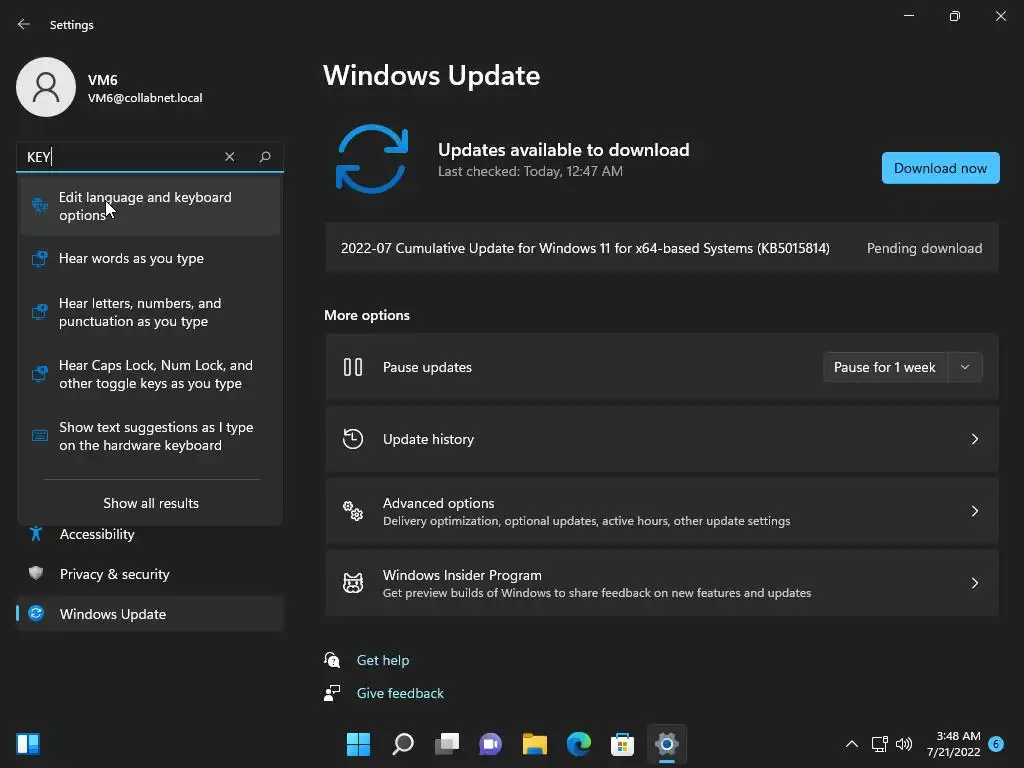Image resolution: width=1024 pixels, height=768 pixels.
Task: Click the More options section label
Action: tap(367, 315)
